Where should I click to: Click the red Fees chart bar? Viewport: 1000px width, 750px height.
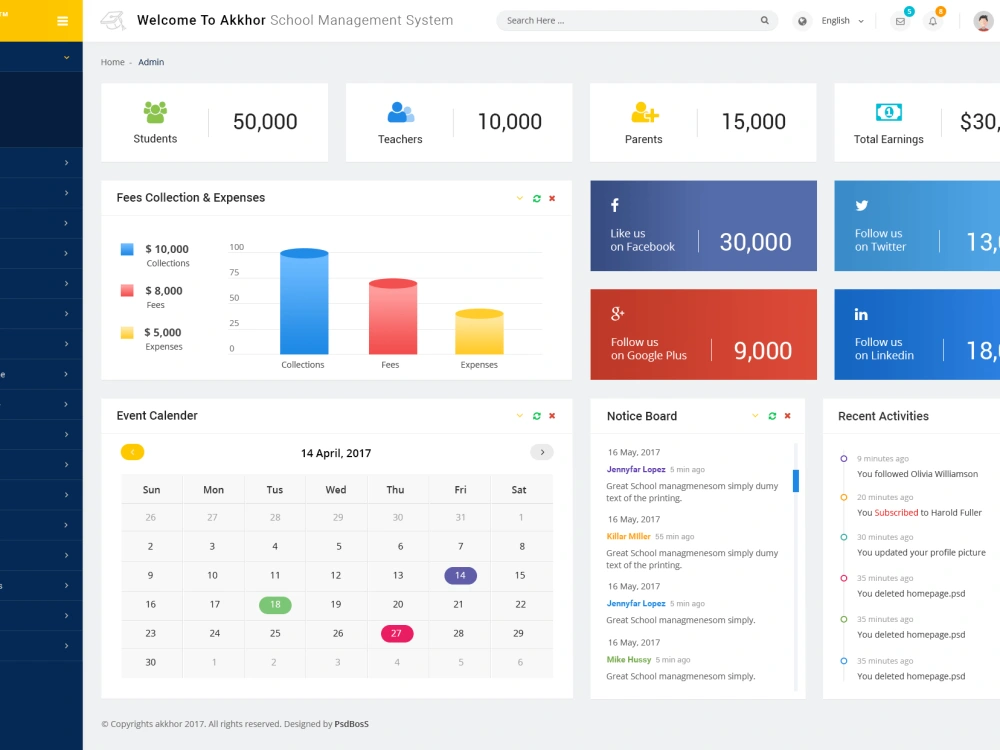point(393,316)
